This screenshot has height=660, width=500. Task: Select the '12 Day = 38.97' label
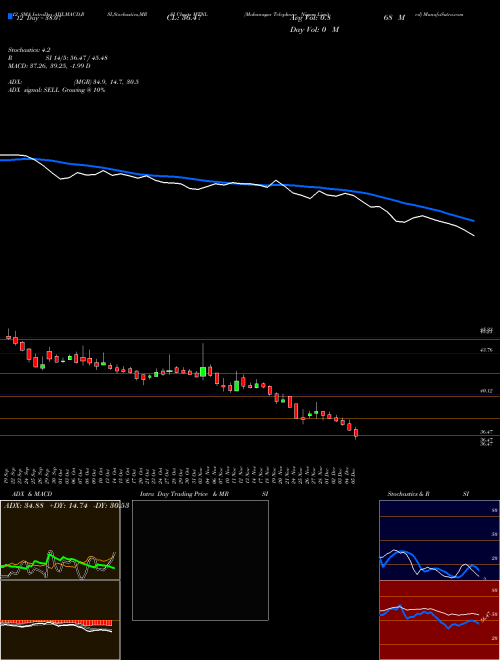tap(37, 19)
